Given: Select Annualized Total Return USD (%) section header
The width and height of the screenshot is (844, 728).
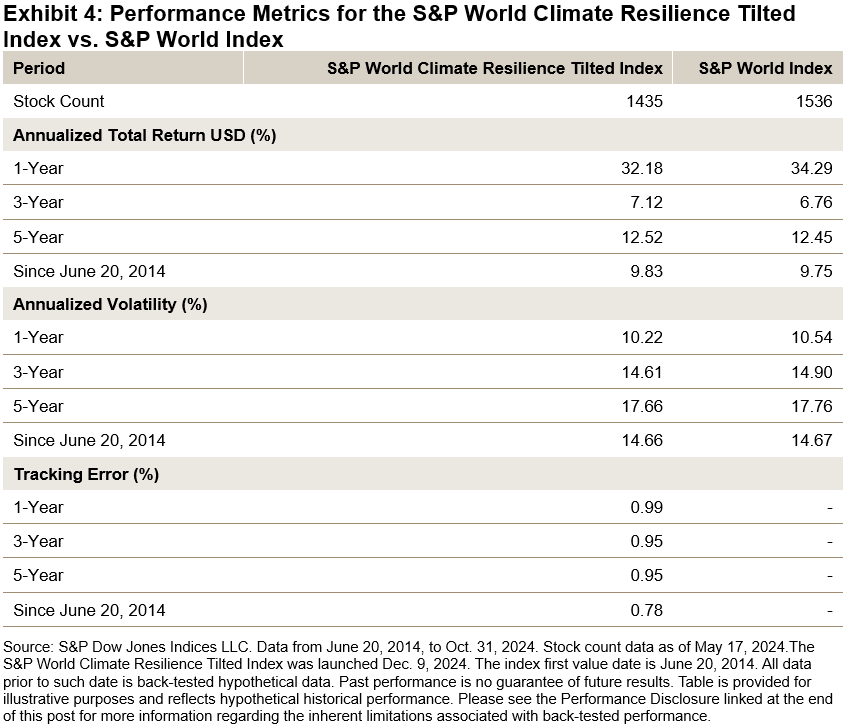Looking at the screenshot, I should (144, 135).
